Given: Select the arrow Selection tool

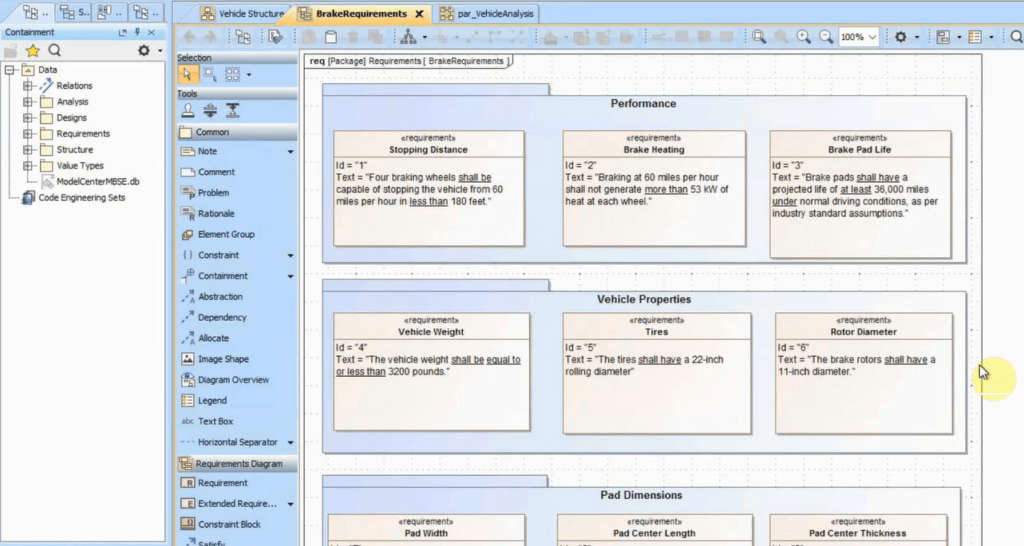Looking at the screenshot, I should 187,74.
